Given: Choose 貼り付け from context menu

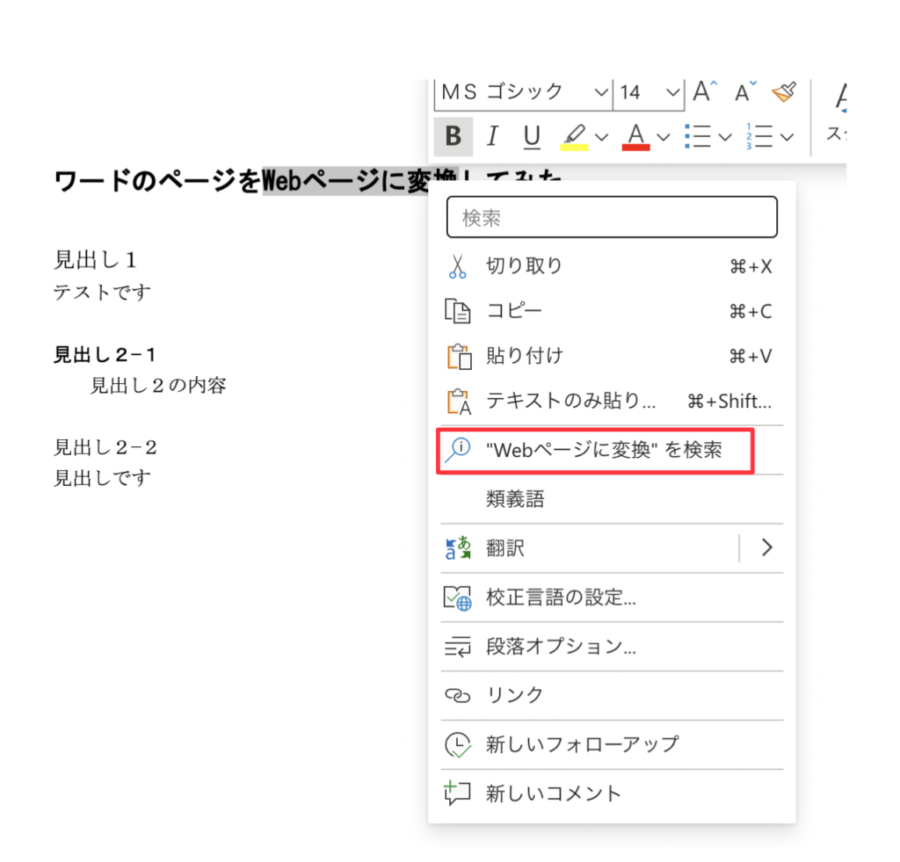Looking at the screenshot, I should 612,356.
